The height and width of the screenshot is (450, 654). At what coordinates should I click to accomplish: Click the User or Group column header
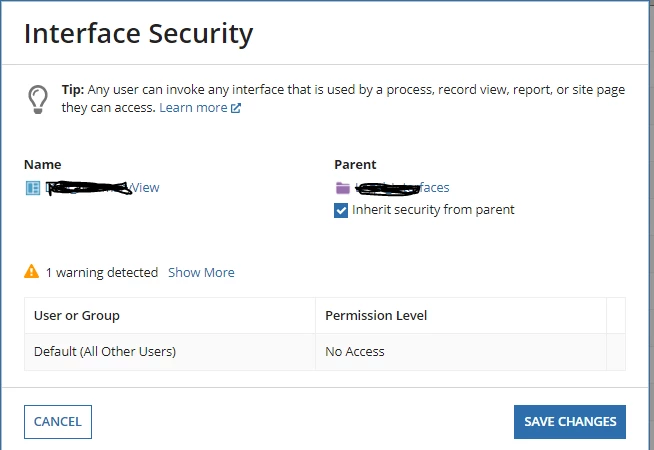170,316
